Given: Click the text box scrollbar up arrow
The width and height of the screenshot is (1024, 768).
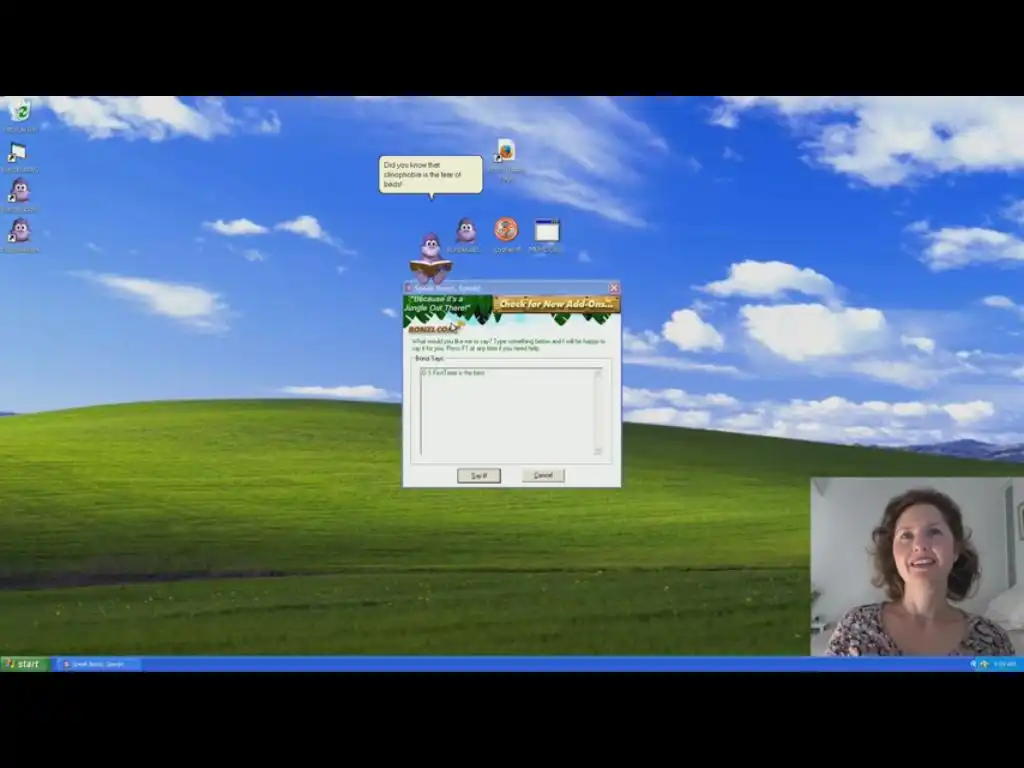Looking at the screenshot, I should [x=598, y=372].
